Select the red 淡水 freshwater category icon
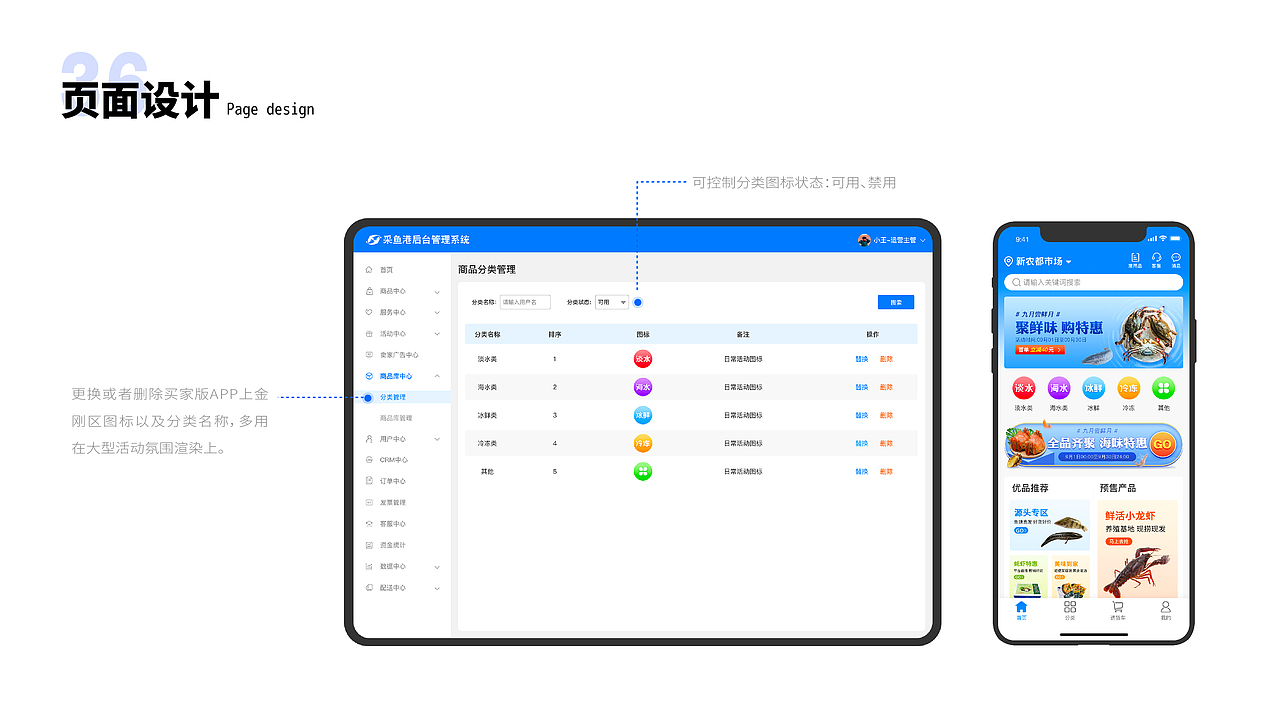Image resolution: width=1280 pixels, height=720 pixels. click(643, 359)
